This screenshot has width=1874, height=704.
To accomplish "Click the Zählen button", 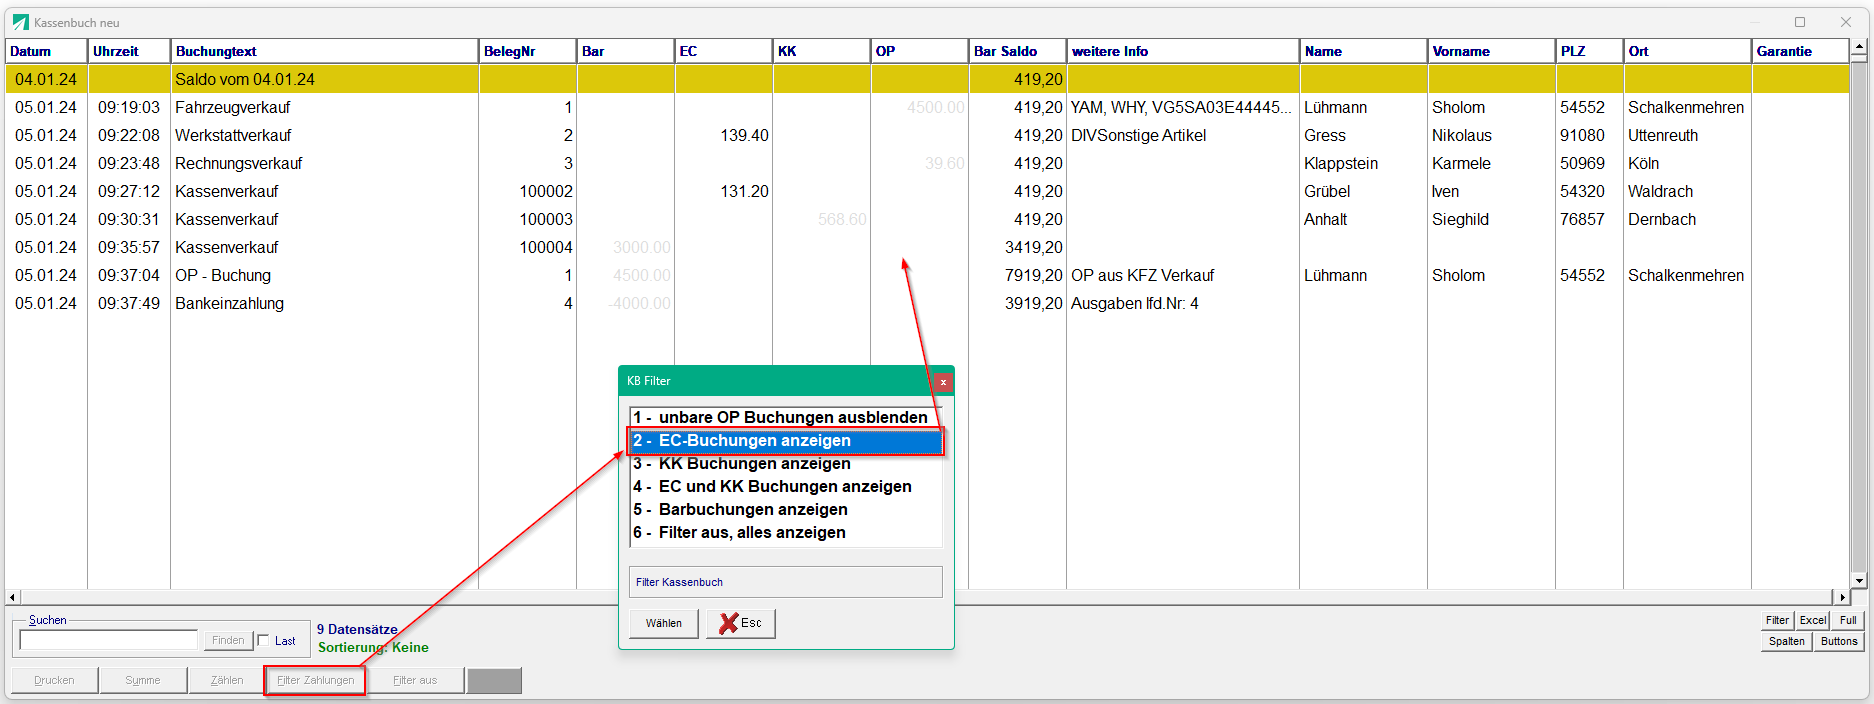I will (x=227, y=680).
